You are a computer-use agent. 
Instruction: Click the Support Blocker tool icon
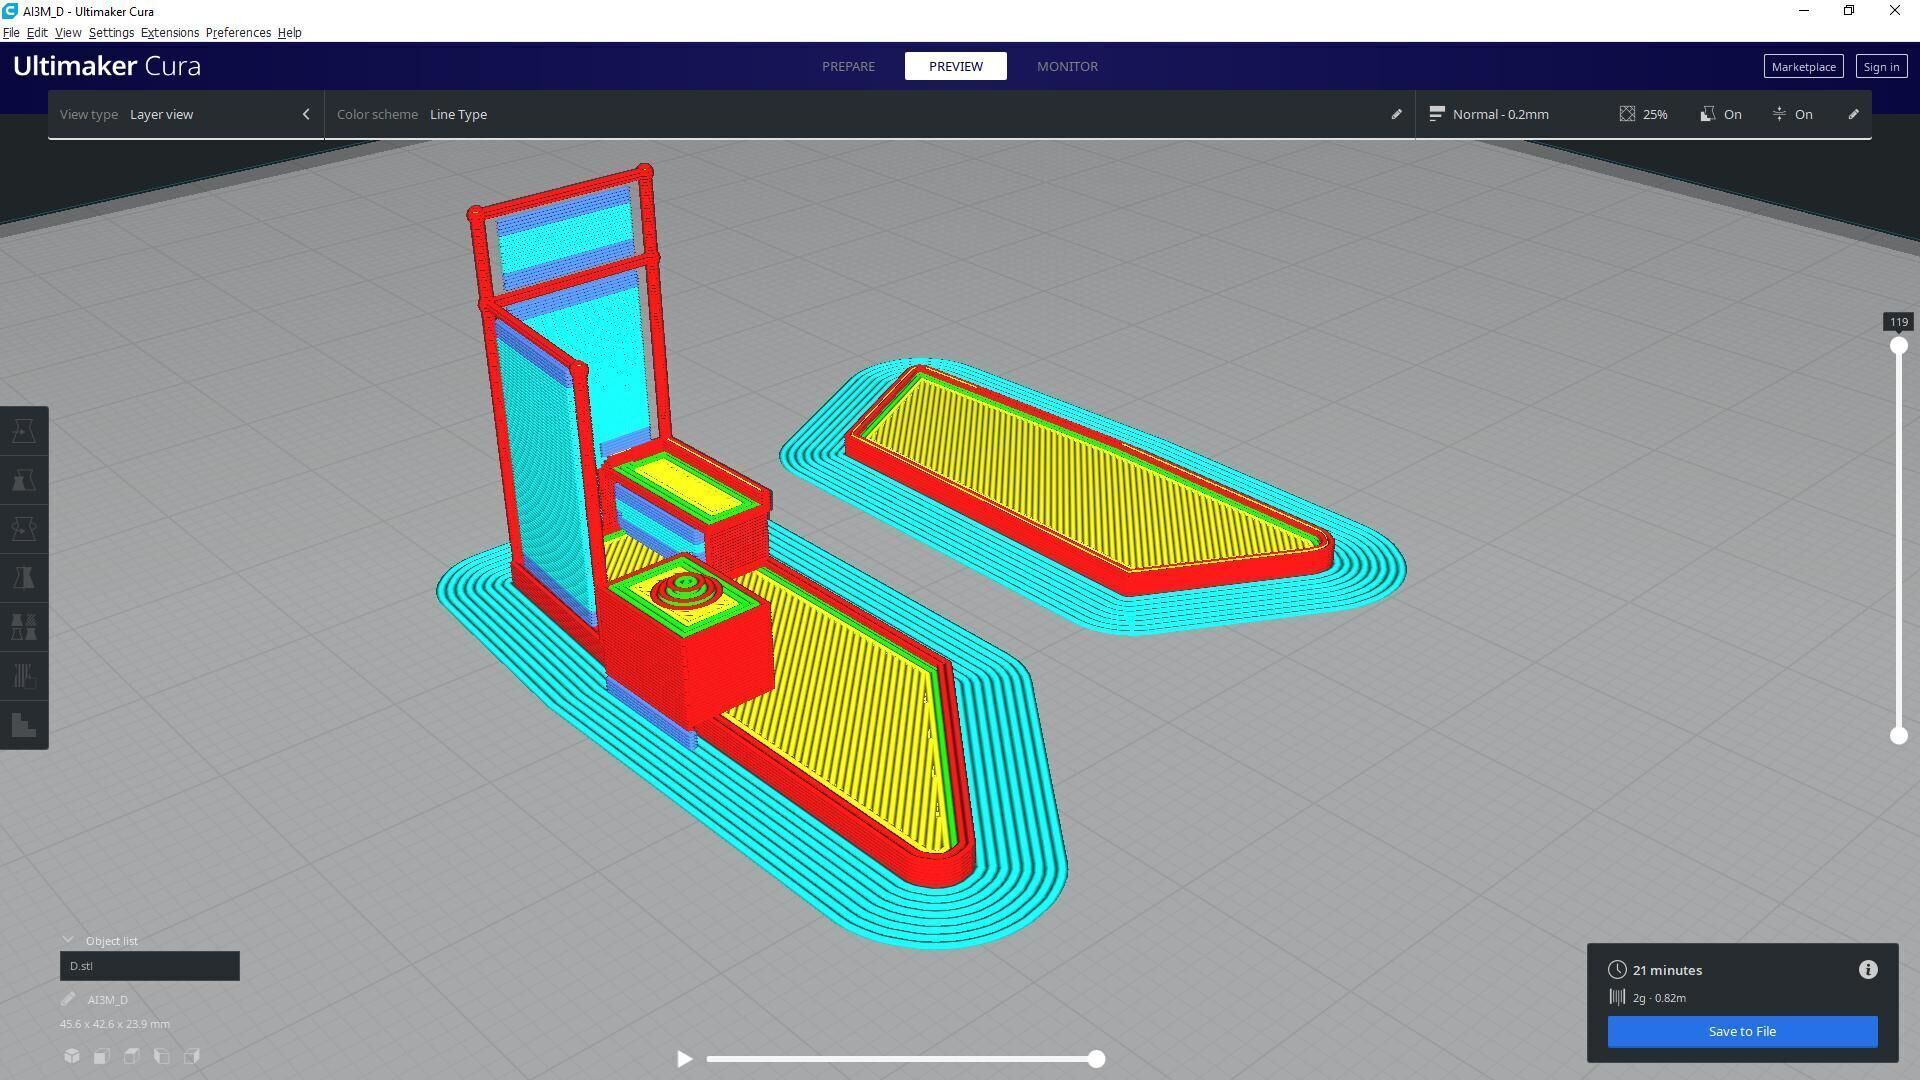point(24,676)
